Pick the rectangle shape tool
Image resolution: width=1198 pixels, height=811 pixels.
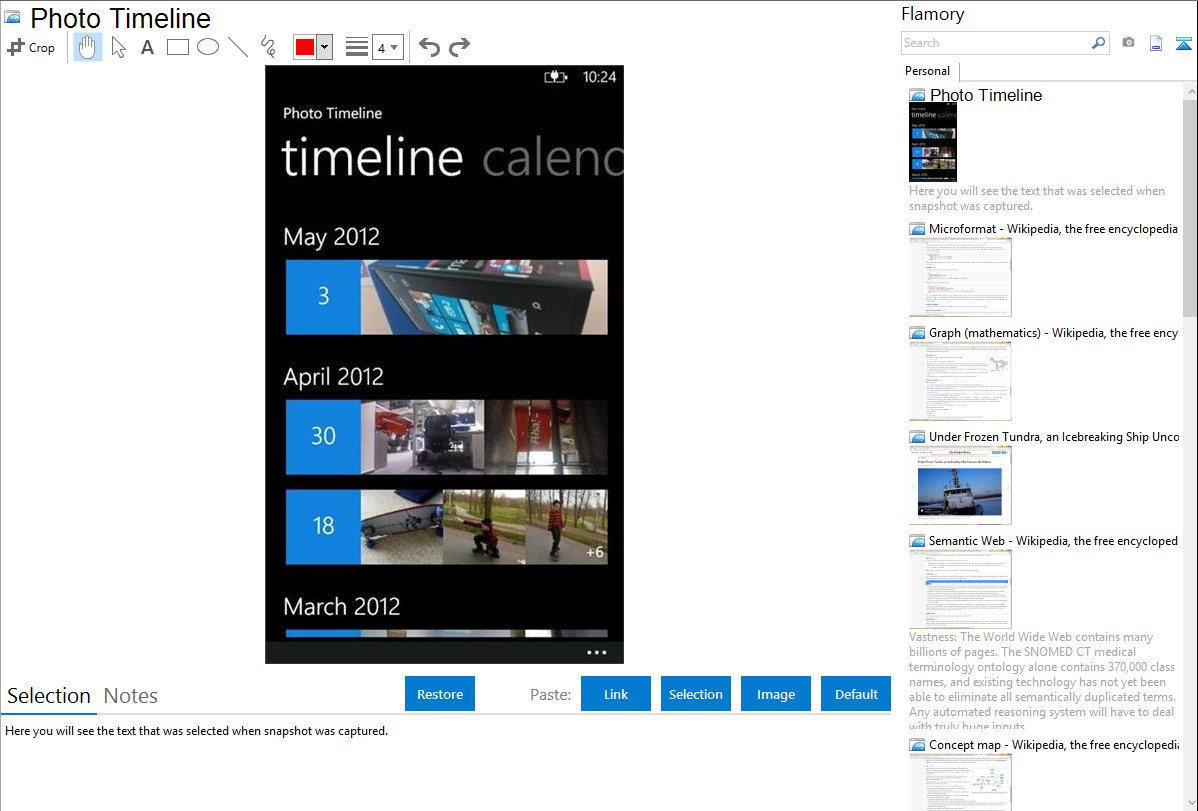coord(177,47)
